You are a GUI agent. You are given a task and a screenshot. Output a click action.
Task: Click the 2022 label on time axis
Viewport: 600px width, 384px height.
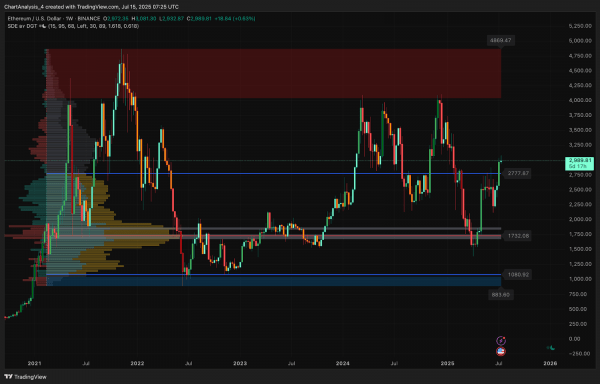point(137,363)
